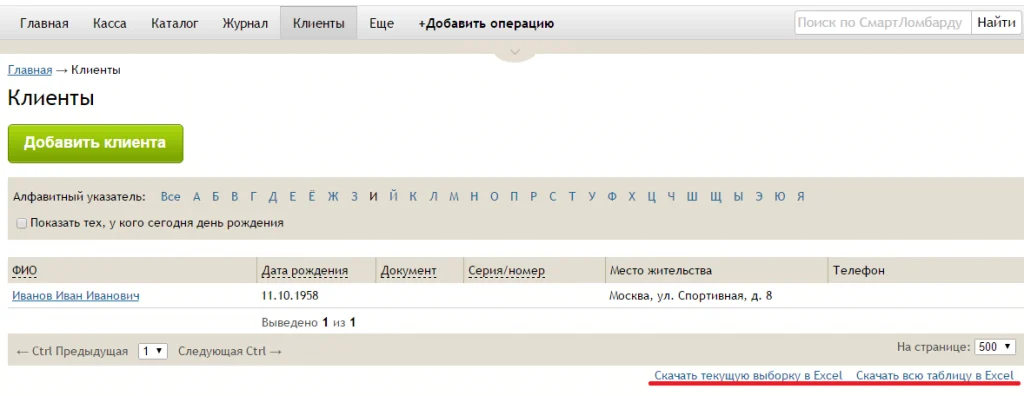This screenshot has width=1024, height=396.
Task: Filter clients by letter Ж
Action: pos(333,197)
